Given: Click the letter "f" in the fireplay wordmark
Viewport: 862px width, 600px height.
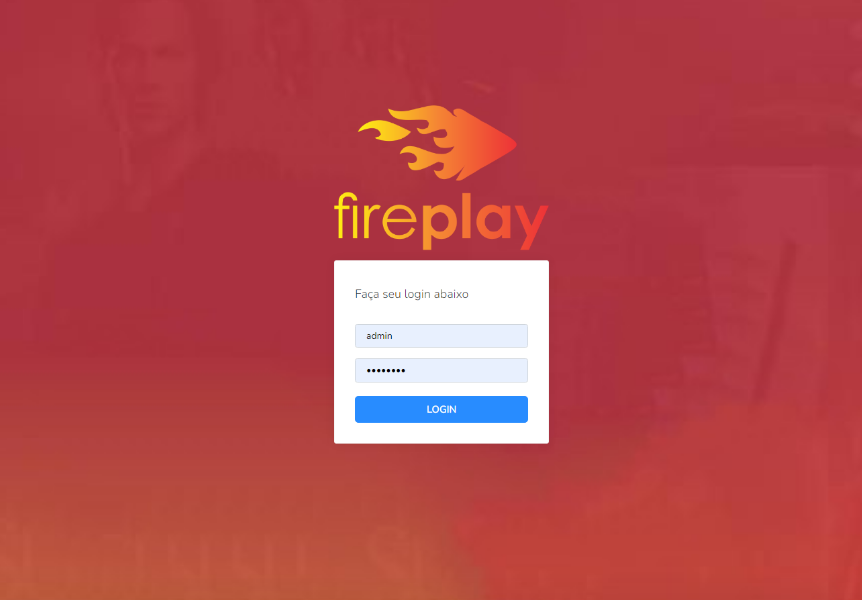Looking at the screenshot, I should (341, 216).
